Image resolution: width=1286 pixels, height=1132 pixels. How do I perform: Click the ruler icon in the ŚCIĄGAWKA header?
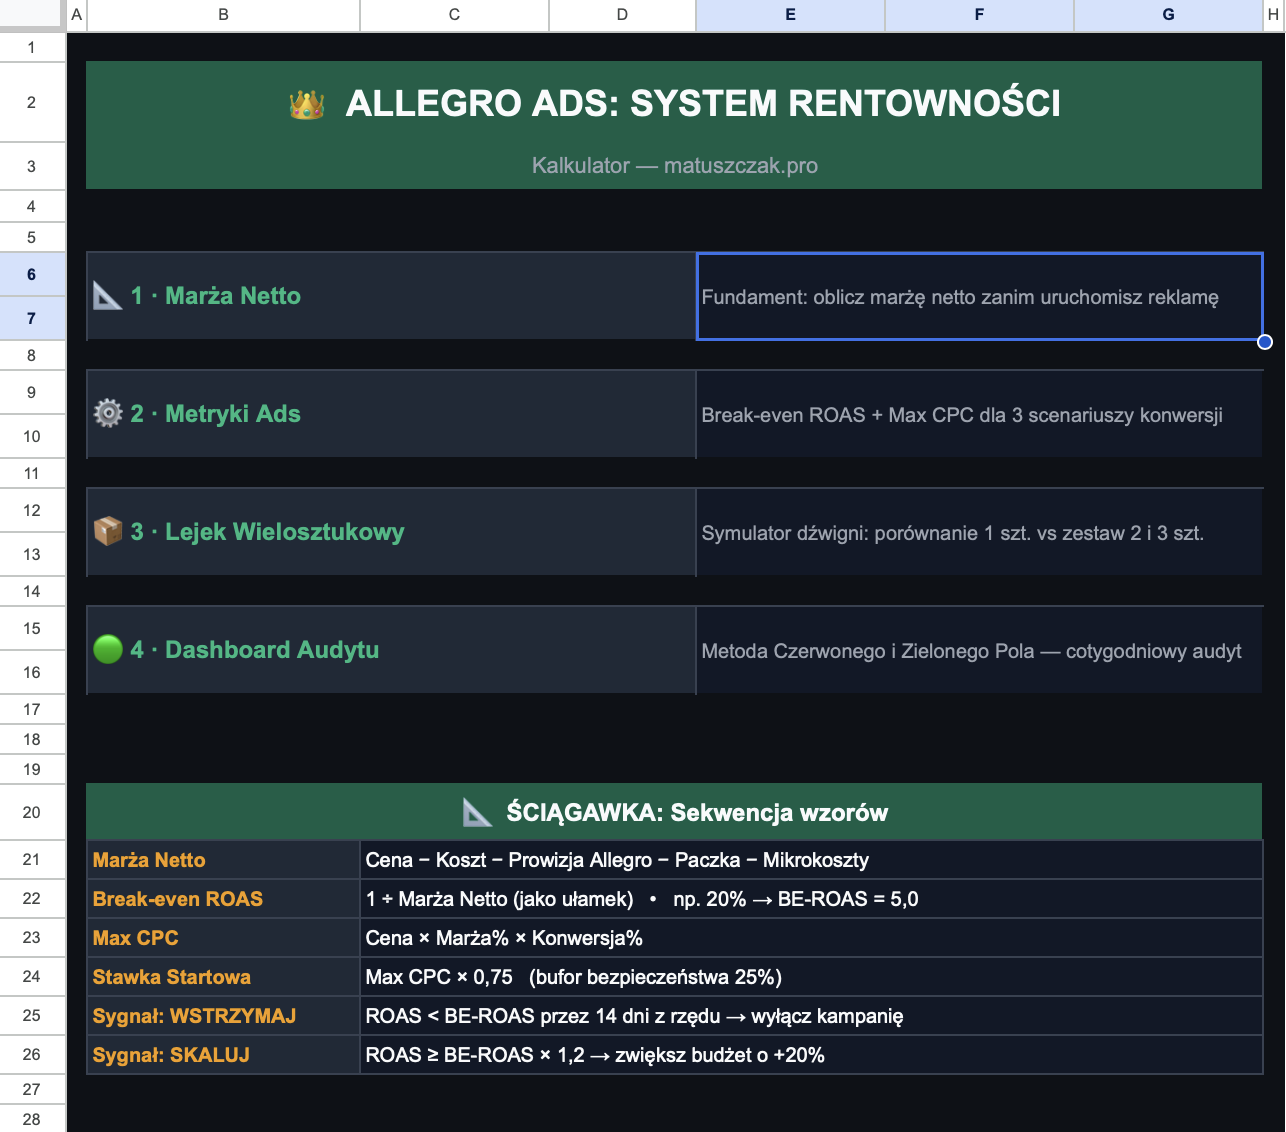(x=478, y=813)
